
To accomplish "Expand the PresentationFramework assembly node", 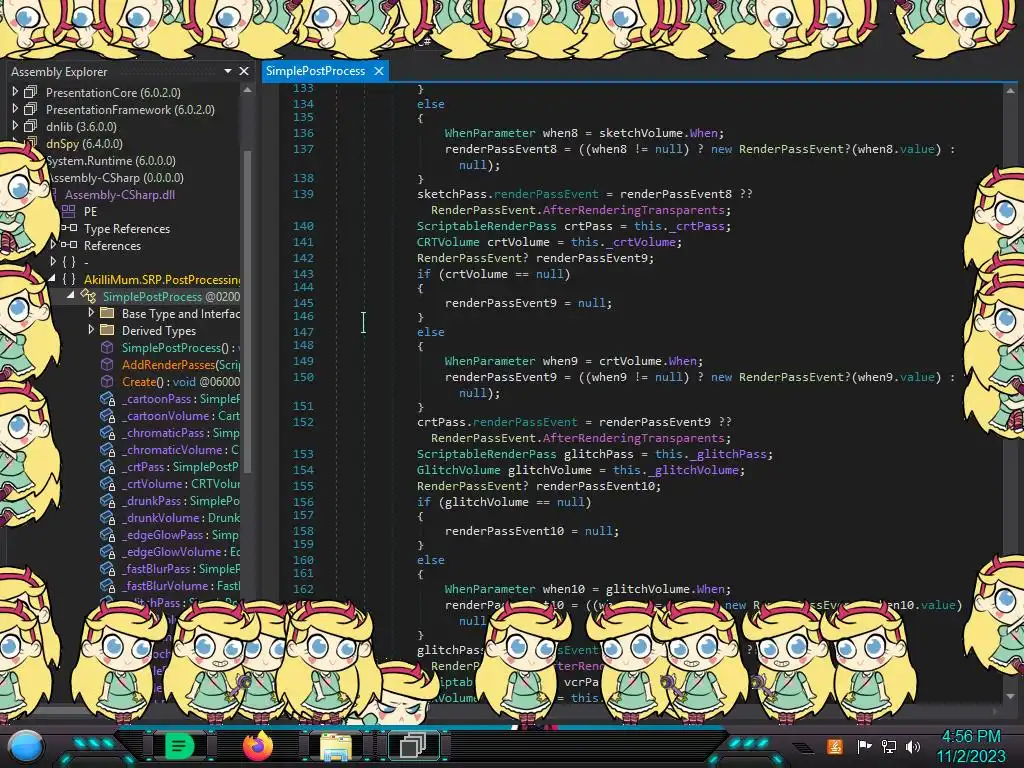I will [x=15, y=109].
